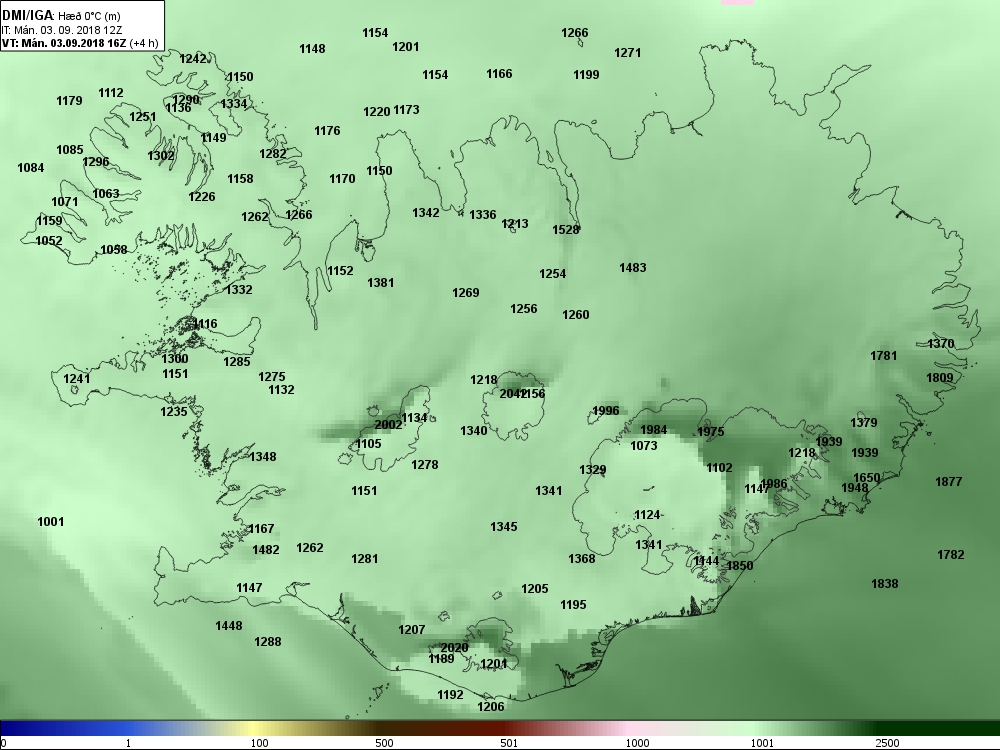Click the map value '1483'
1000x750 pixels.
(x=633, y=268)
